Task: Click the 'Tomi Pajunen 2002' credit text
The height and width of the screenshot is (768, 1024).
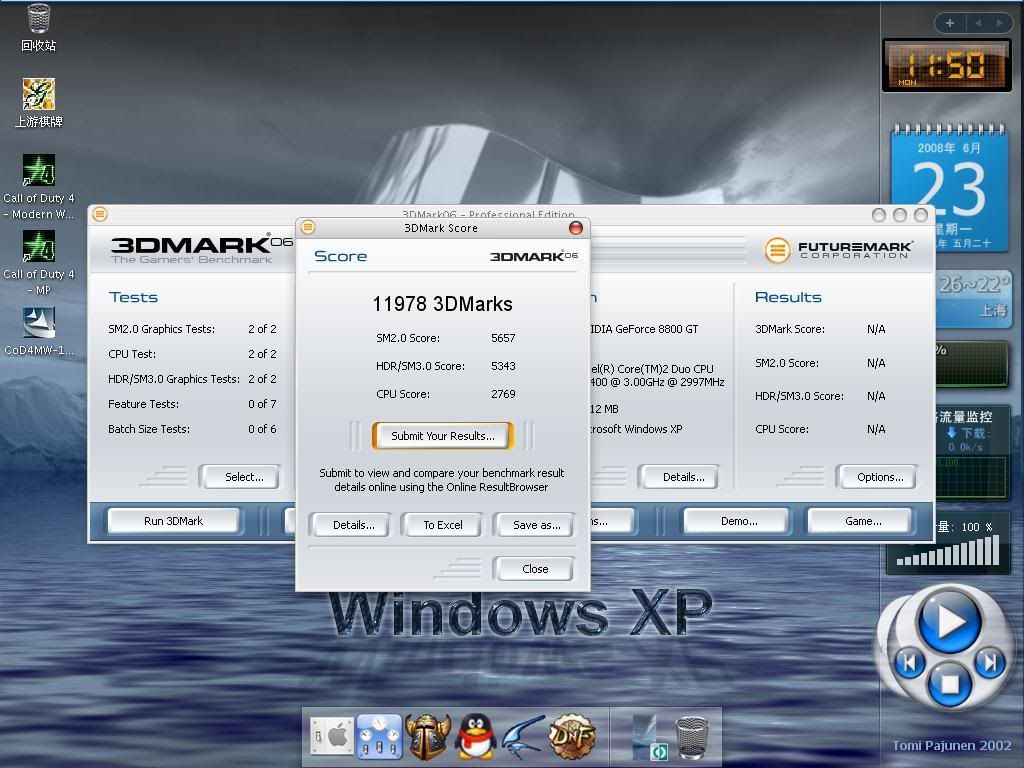Action: coord(952,745)
